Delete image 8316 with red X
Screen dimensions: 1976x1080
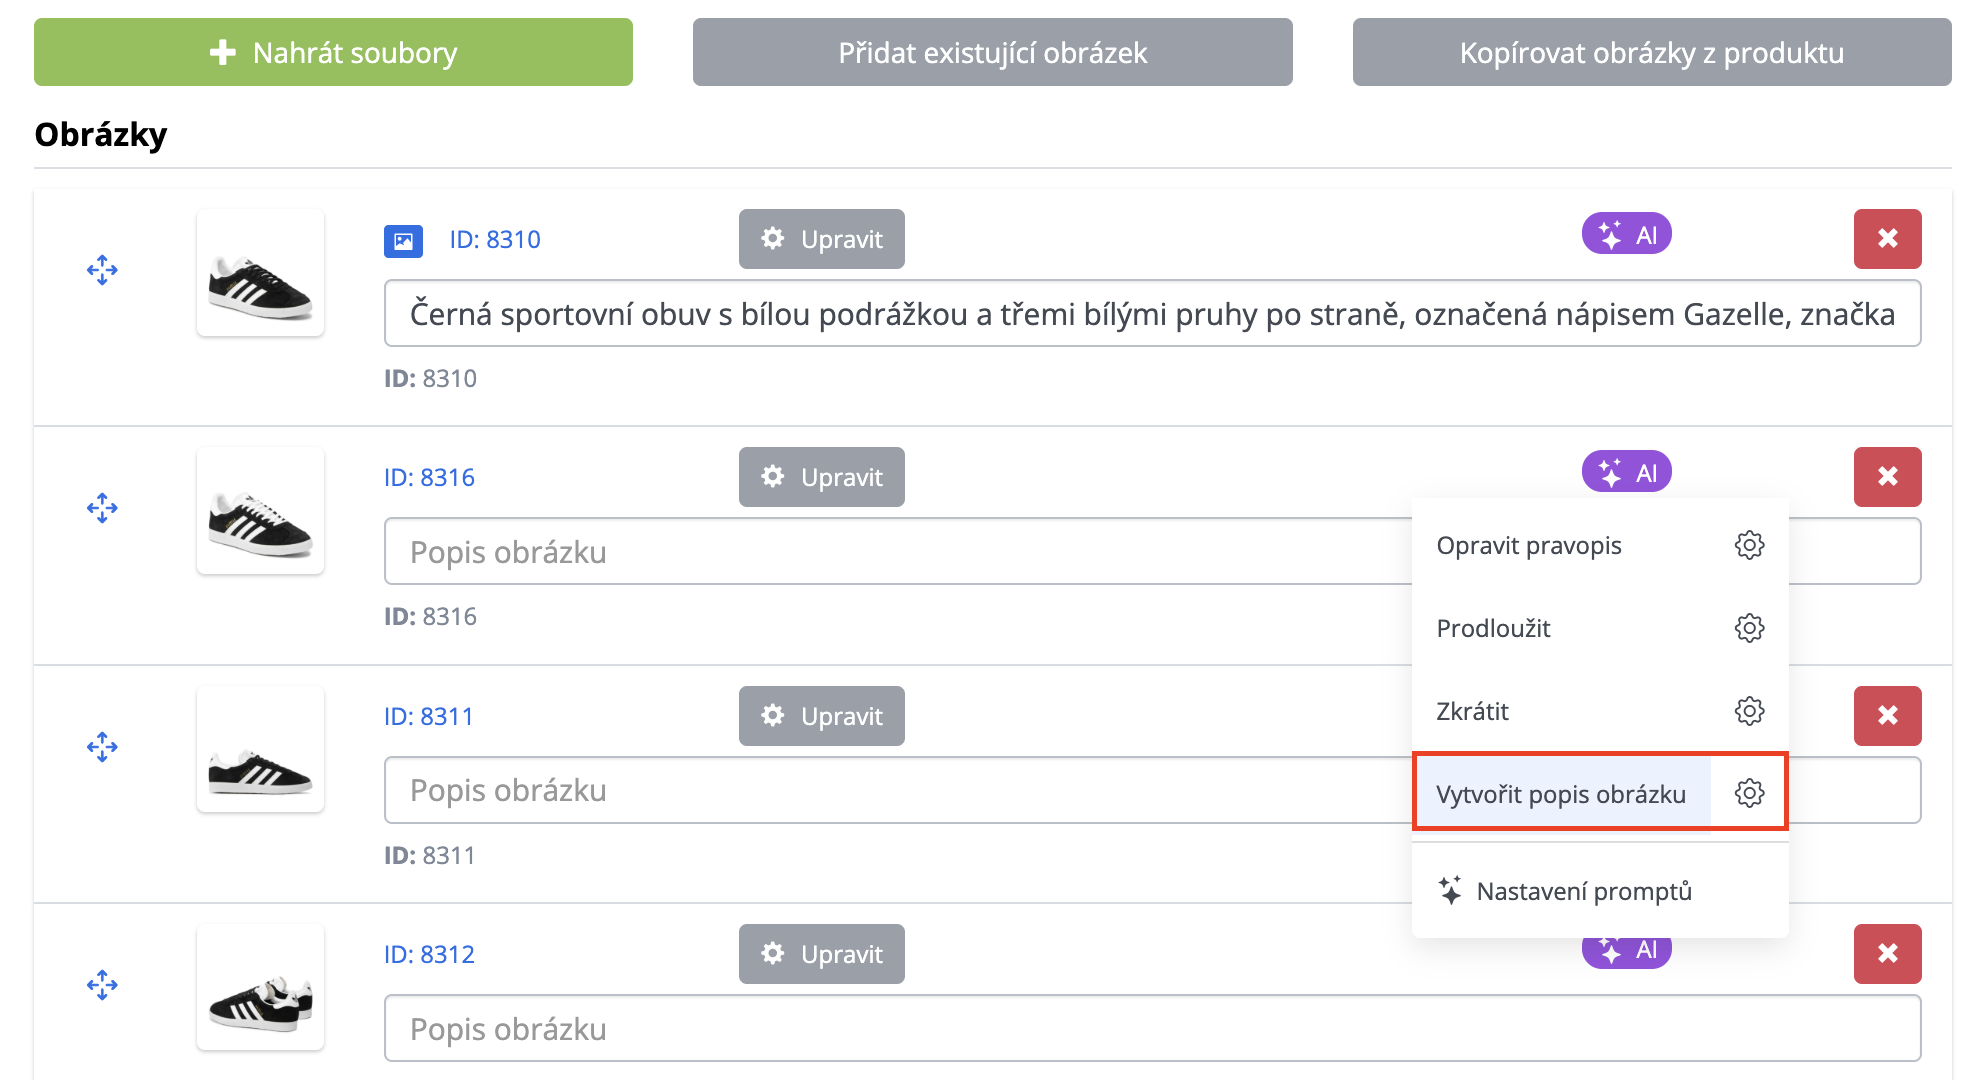pos(1887,477)
